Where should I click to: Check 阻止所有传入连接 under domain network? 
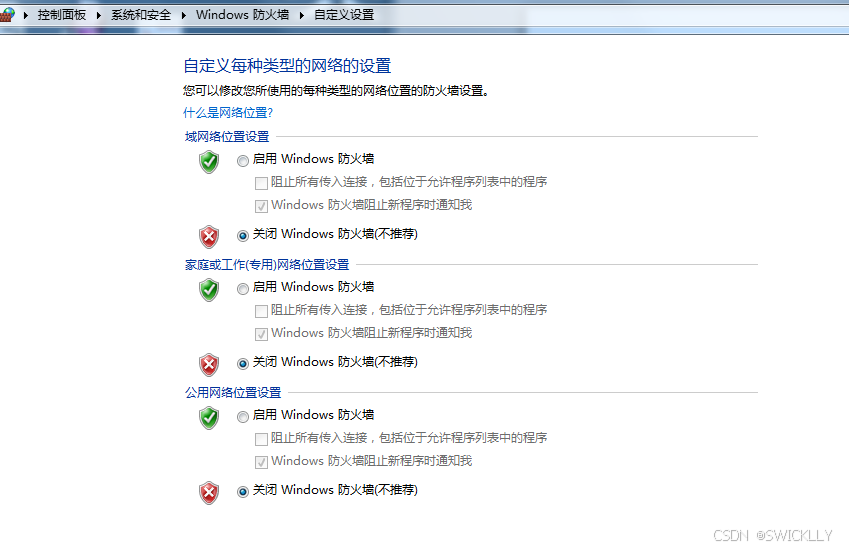coord(262,183)
